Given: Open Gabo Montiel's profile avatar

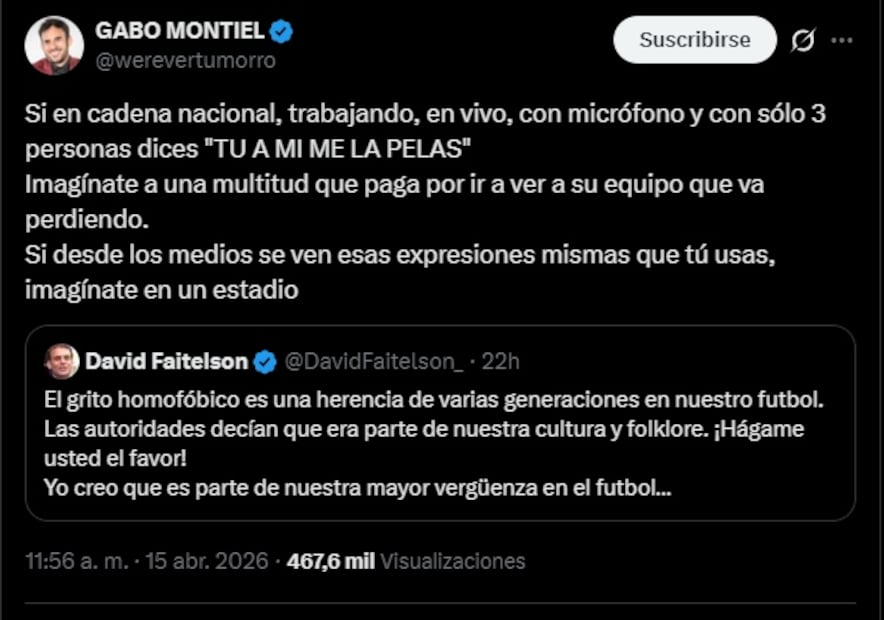Looking at the screenshot, I should point(54,44).
